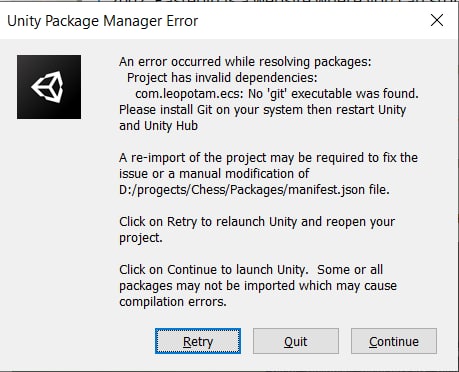
Task: Click the 'An error occurred while resolving packages' line
Action: pos(245,62)
